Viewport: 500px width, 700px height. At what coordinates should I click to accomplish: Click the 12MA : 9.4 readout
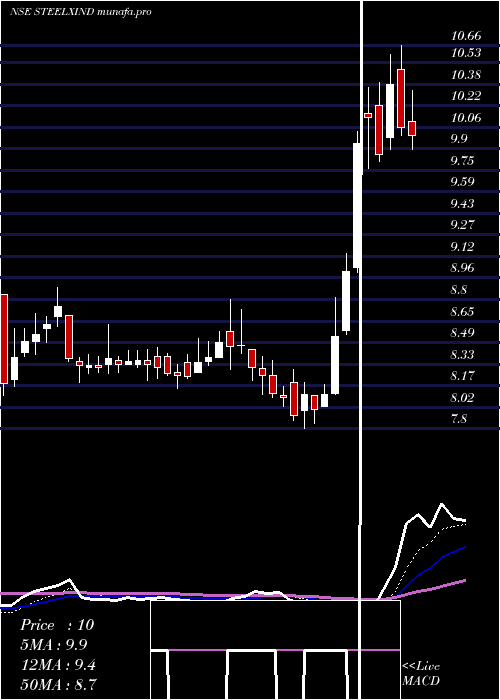pyautogui.click(x=58, y=664)
